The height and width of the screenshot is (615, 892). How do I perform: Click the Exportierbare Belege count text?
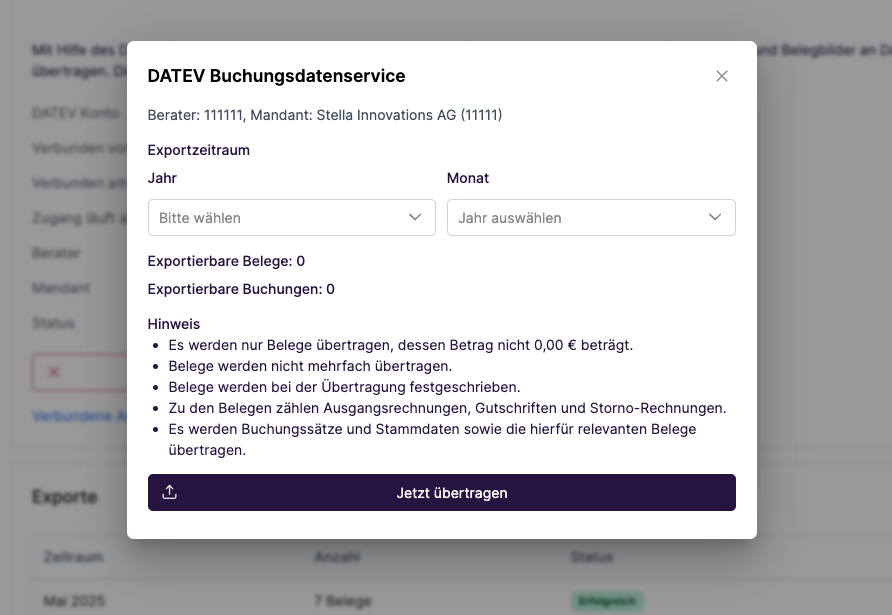pos(225,261)
